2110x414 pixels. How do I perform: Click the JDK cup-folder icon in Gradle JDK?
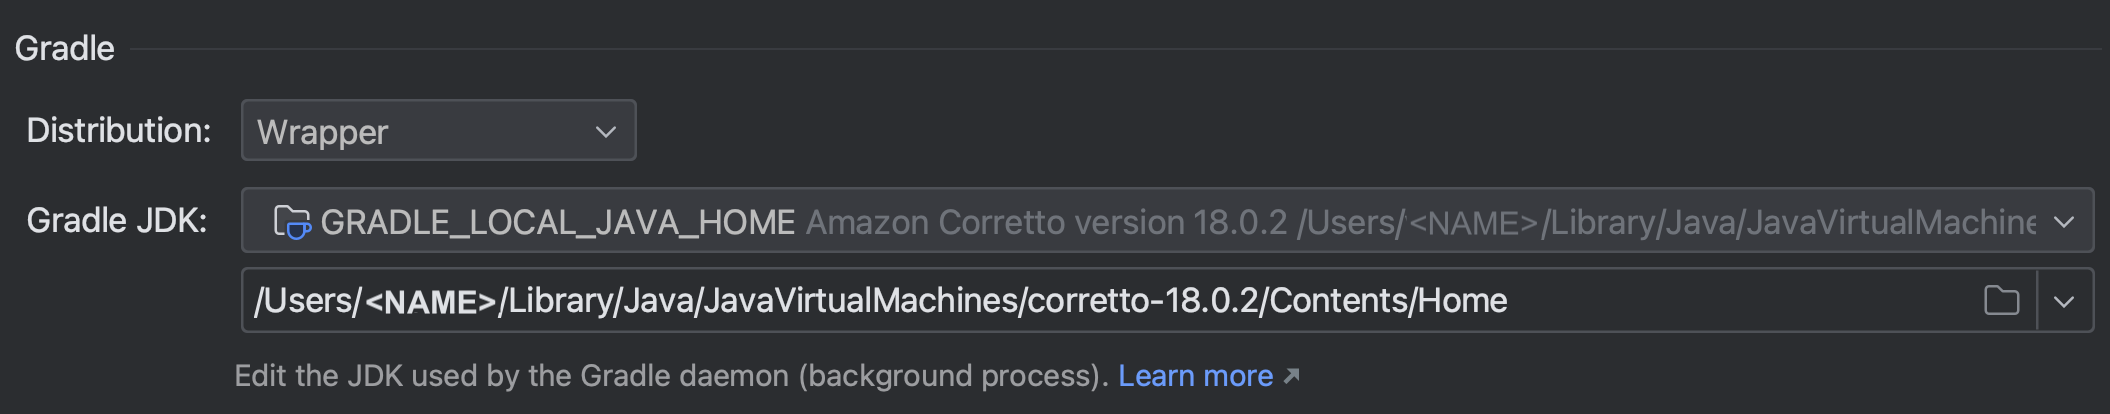pos(292,222)
